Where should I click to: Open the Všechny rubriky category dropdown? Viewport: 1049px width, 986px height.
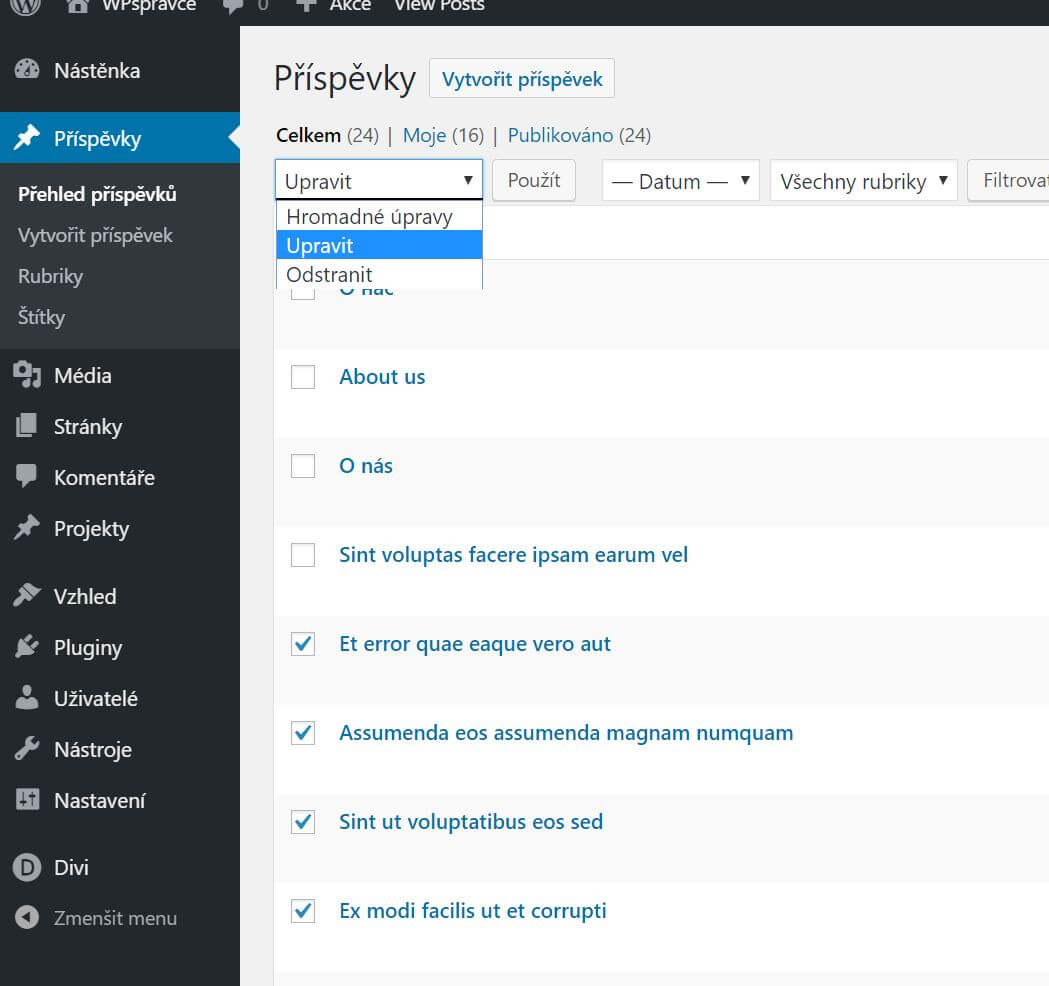(x=864, y=181)
